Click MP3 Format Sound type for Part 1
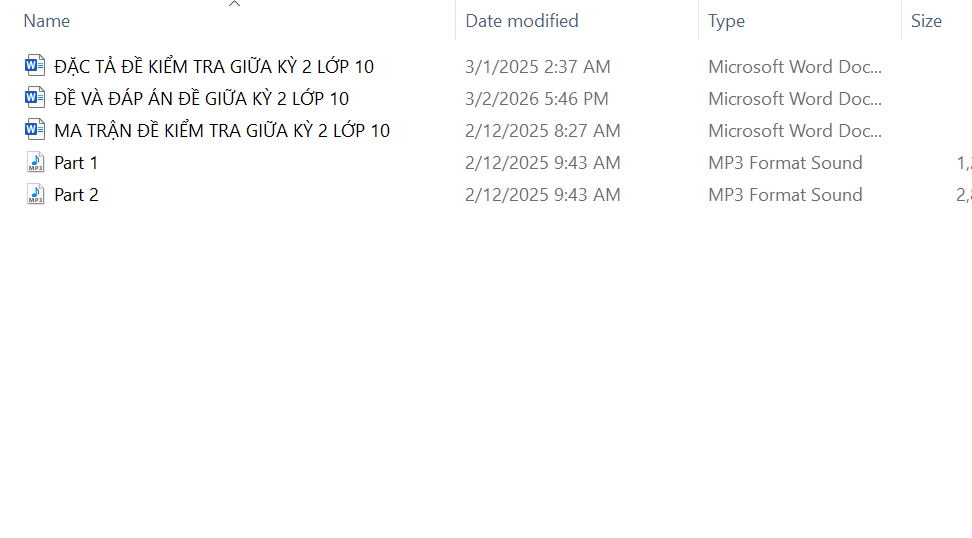The width and height of the screenshot is (972, 538). (785, 163)
